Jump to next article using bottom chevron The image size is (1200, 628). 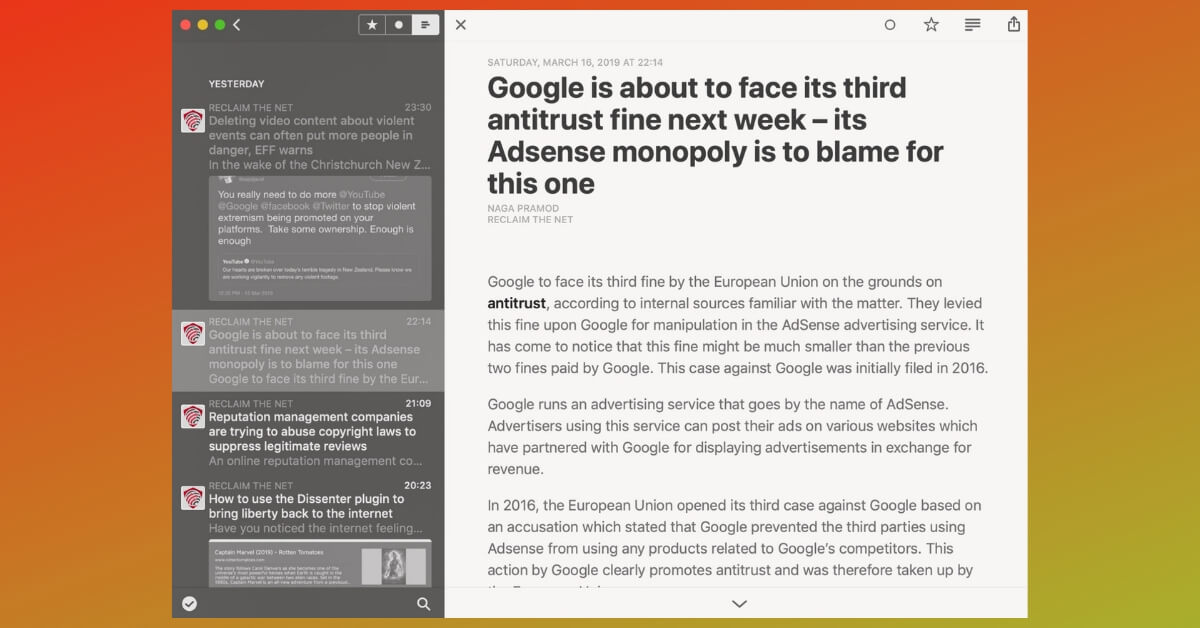(739, 604)
